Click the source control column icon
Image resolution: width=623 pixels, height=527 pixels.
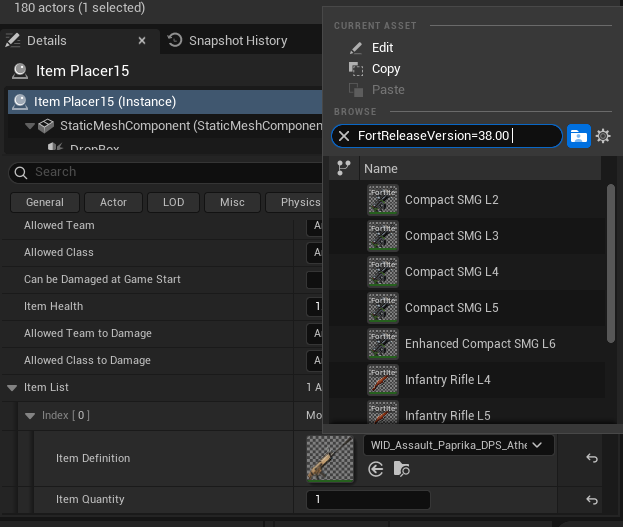click(344, 168)
